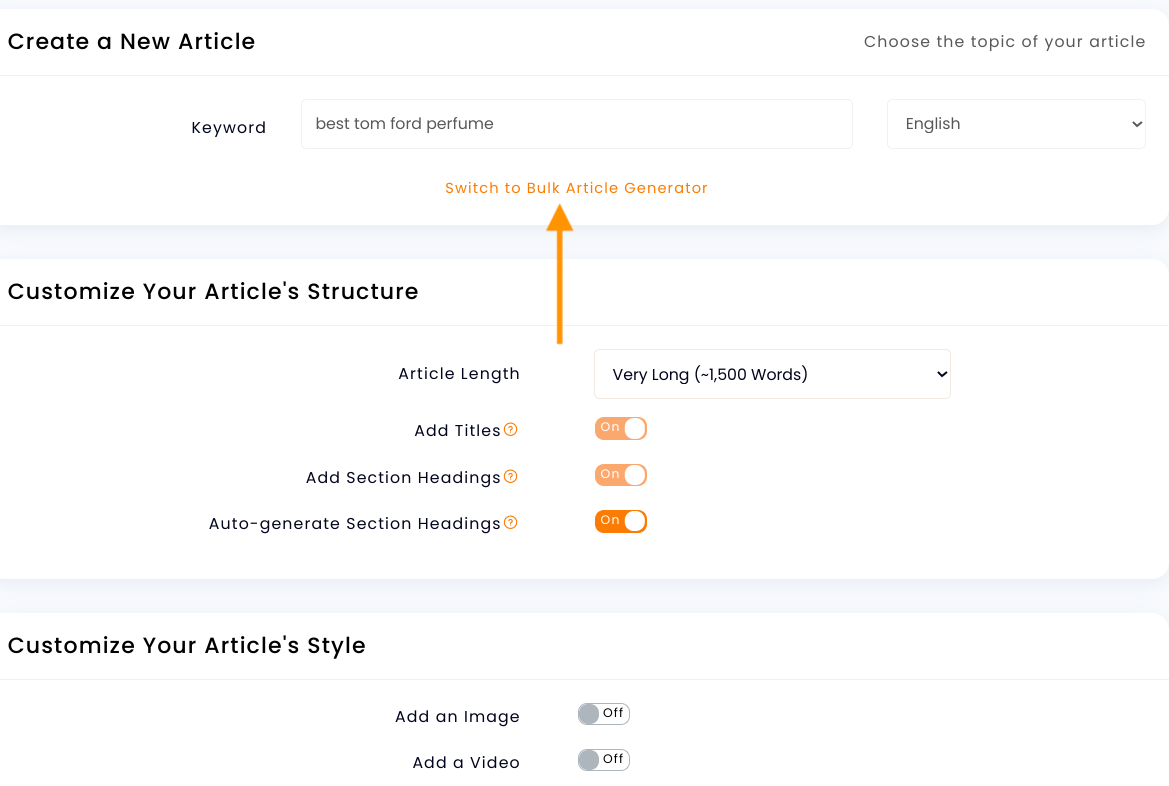This screenshot has height=786, width=1169.
Task: Click the chevron on the English language selector
Action: tap(1138, 123)
